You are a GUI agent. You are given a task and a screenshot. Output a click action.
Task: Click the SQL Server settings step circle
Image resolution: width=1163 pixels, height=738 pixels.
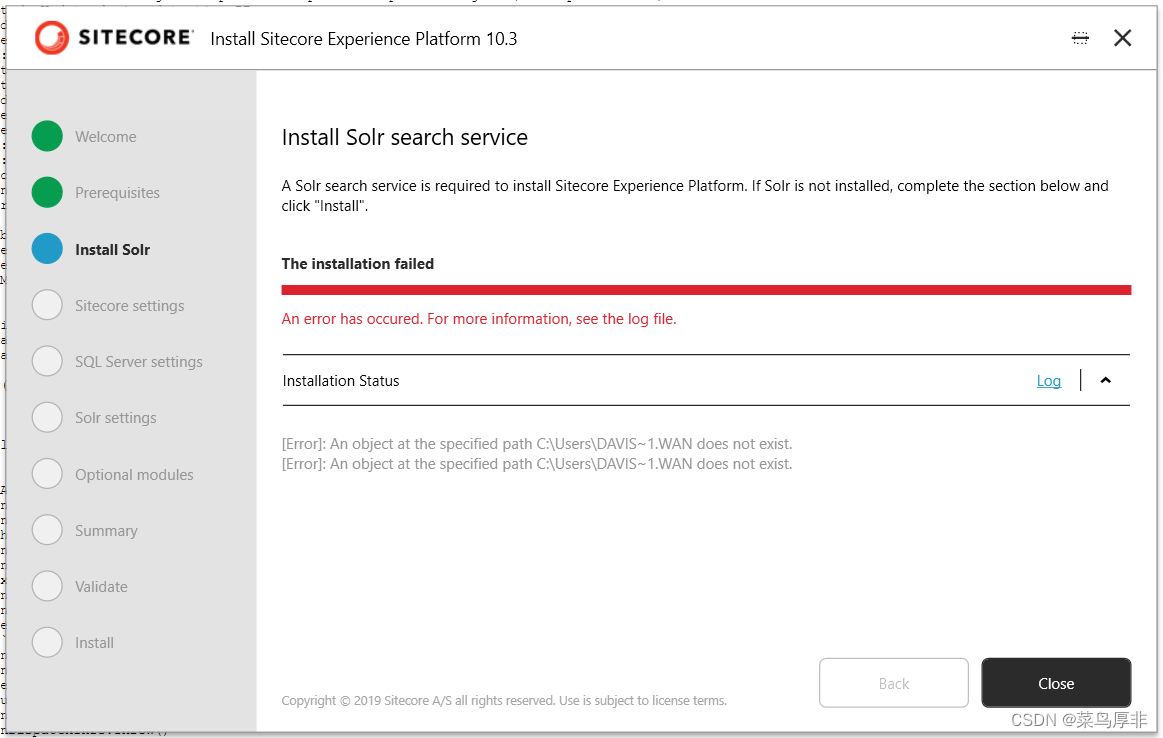pyautogui.click(x=47, y=361)
